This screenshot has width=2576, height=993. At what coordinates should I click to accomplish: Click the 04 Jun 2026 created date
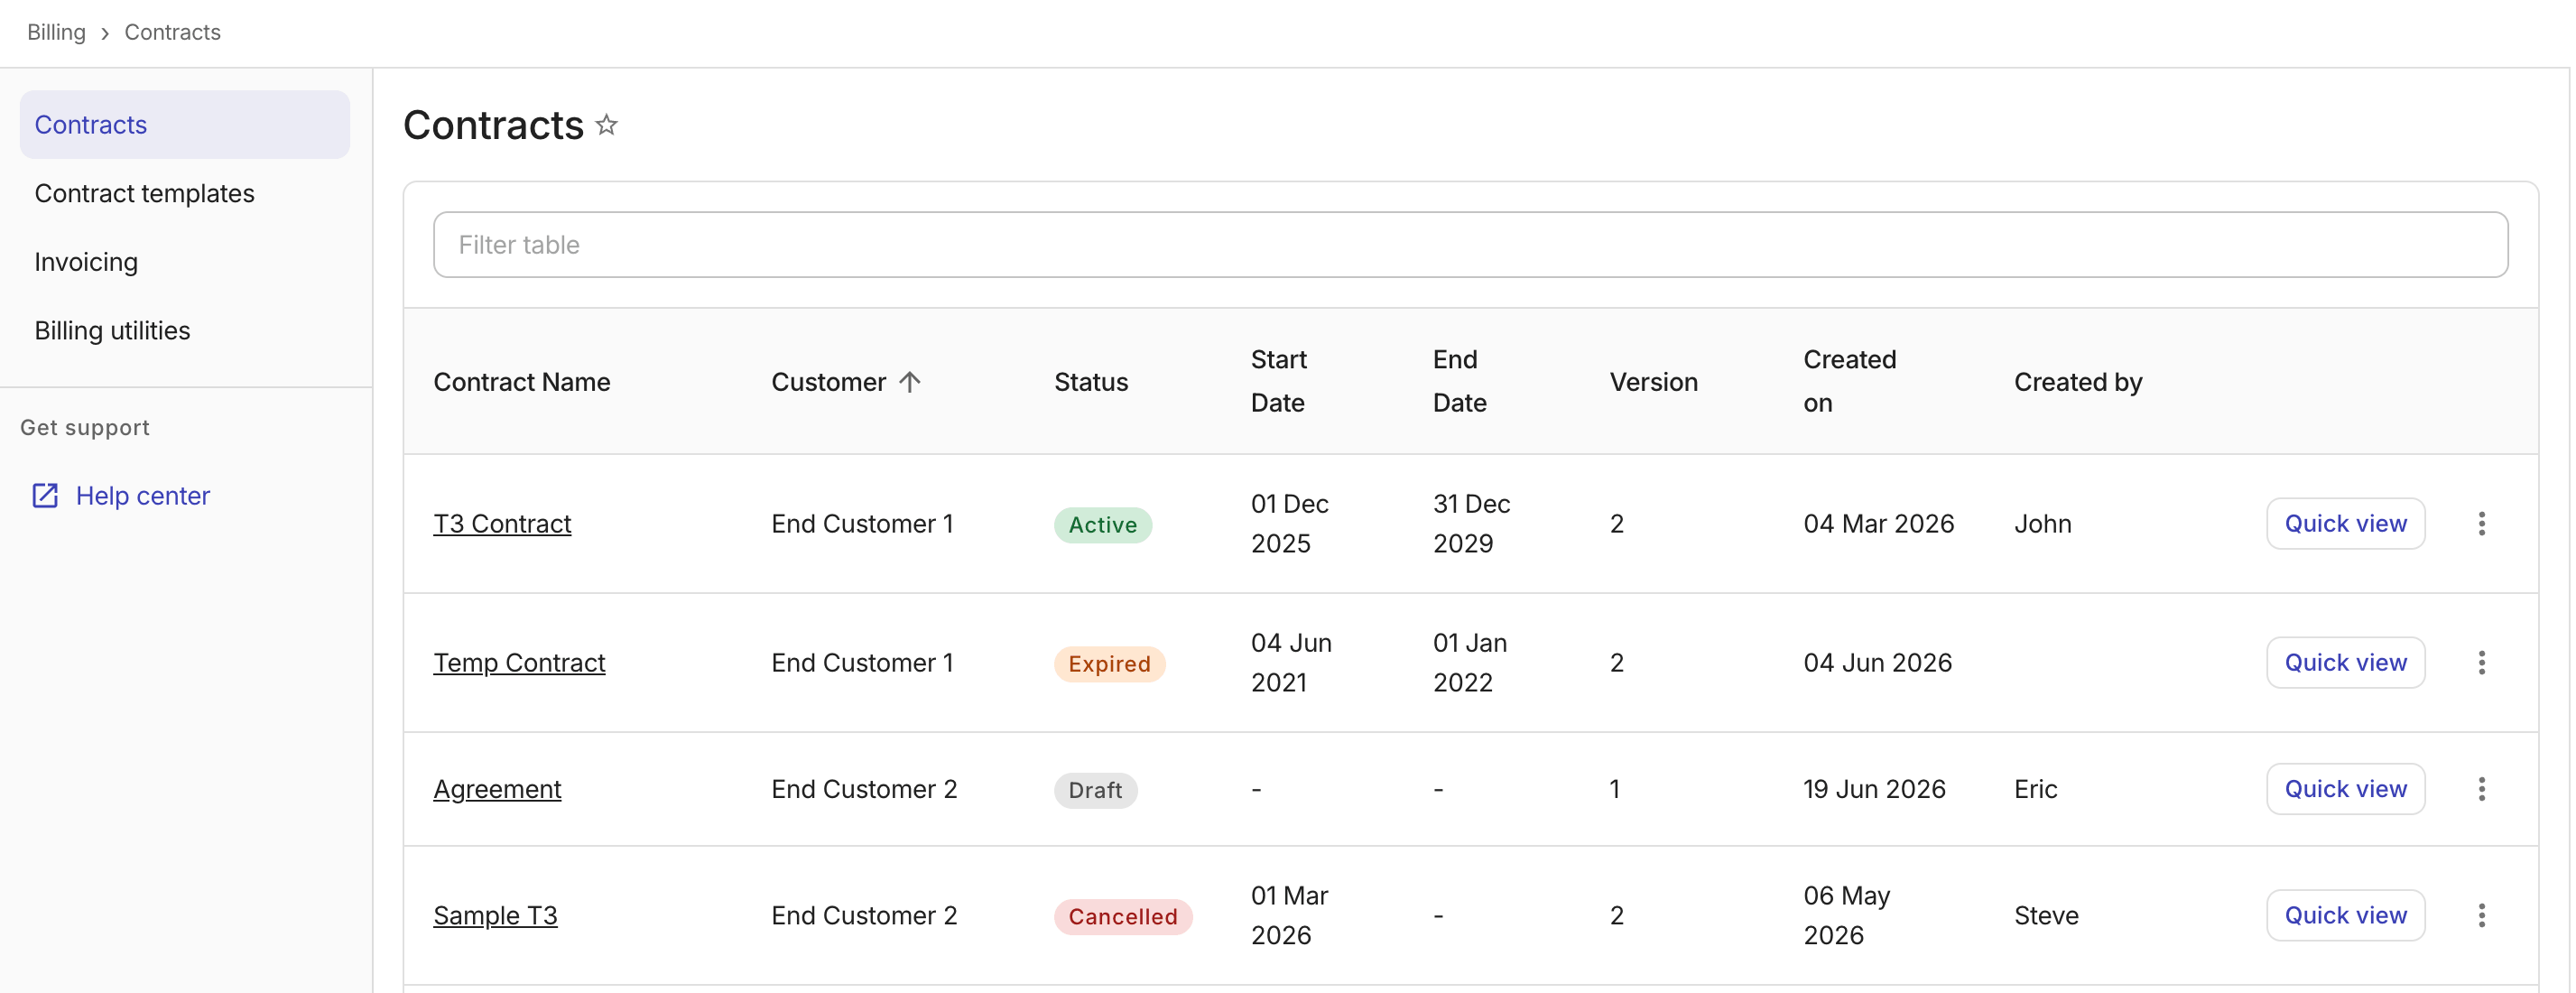pyautogui.click(x=1877, y=663)
